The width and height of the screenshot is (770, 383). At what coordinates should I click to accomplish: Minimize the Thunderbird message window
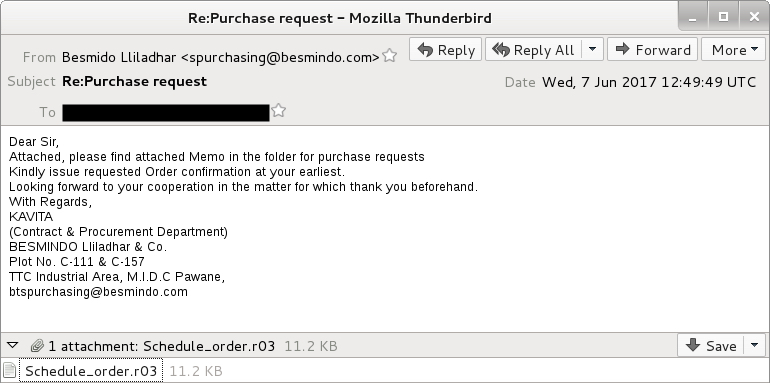tap(693, 18)
